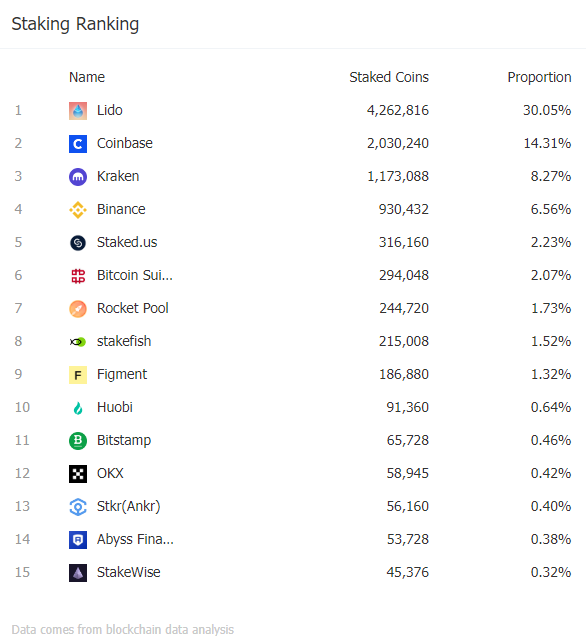Click the Staked Coins column header

pyautogui.click(x=389, y=77)
